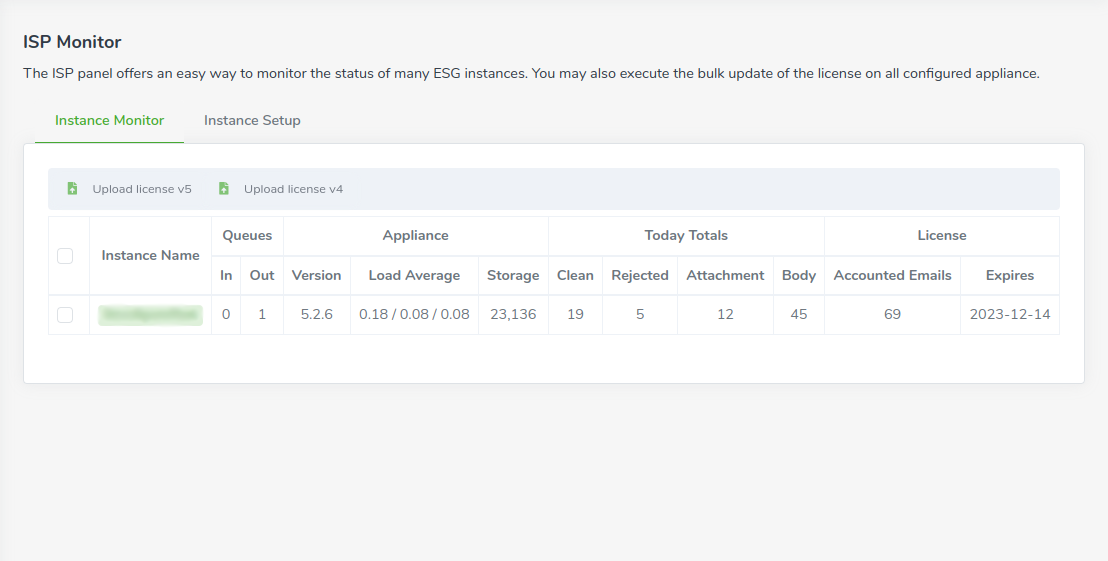The image size is (1108, 561).
Task: Click the Out queue value 1
Action: click(261, 314)
